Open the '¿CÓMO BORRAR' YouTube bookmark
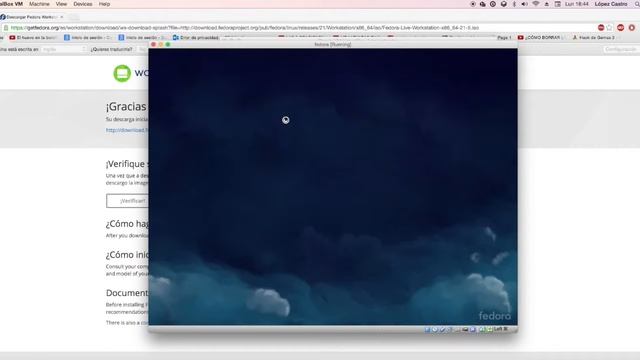 541,38
